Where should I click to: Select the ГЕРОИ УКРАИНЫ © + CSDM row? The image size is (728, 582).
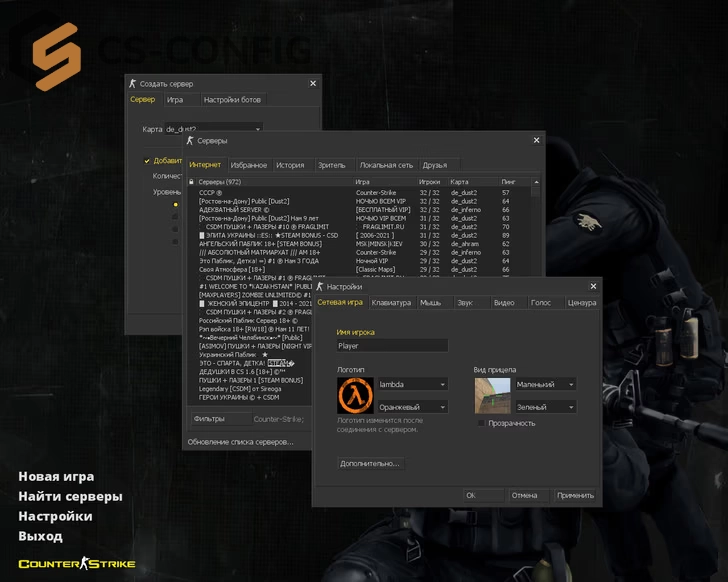coord(250,397)
